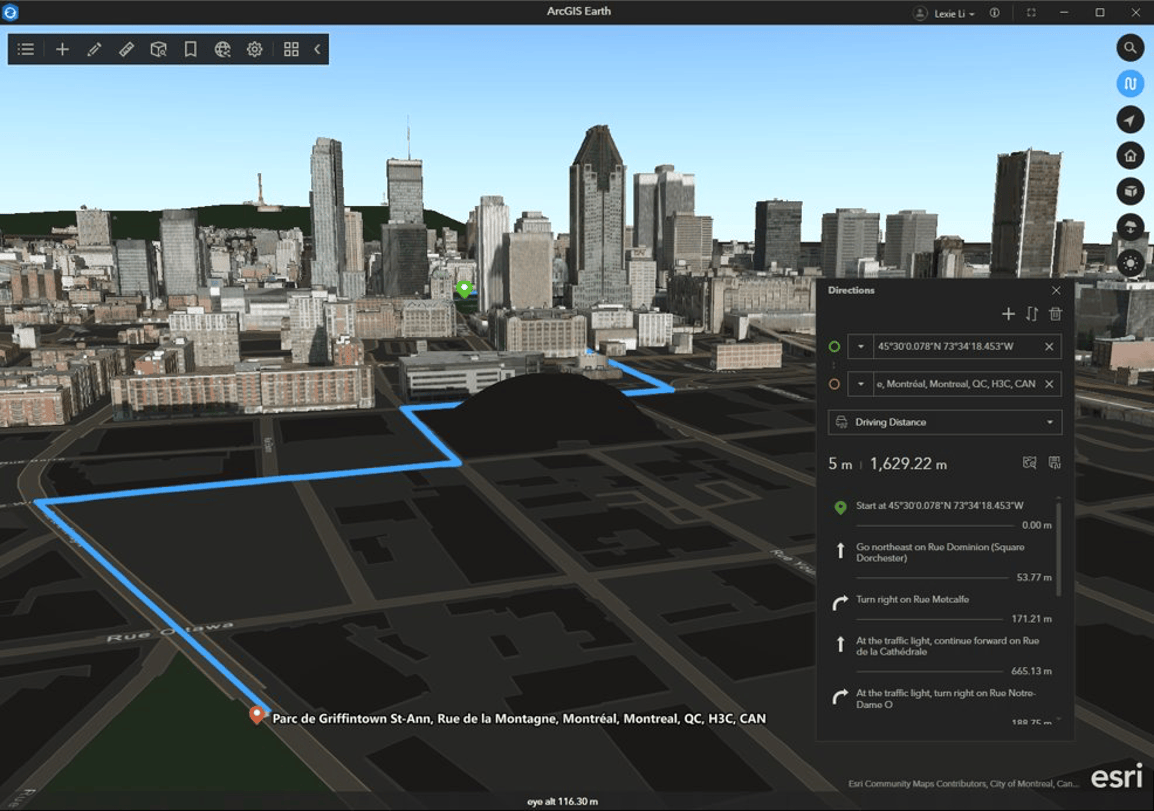
Task: Click the save route icon
Action: (1055, 463)
